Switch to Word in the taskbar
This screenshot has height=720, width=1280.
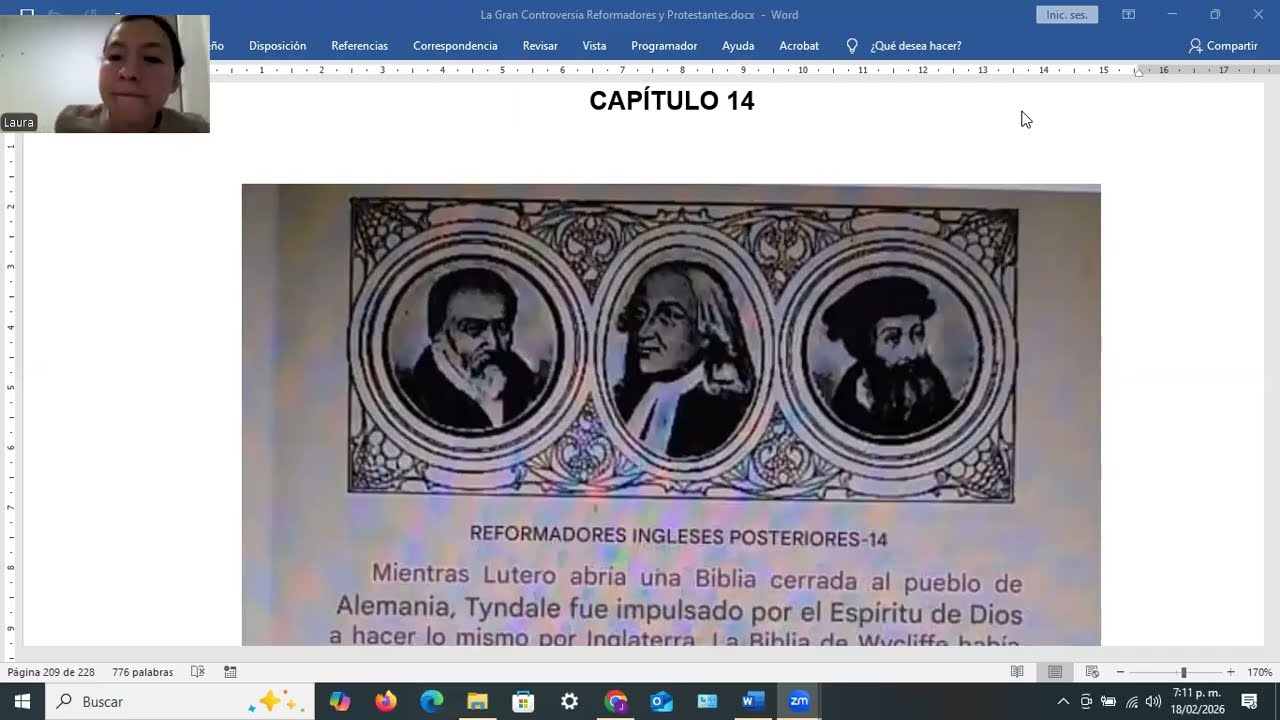click(753, 701)
